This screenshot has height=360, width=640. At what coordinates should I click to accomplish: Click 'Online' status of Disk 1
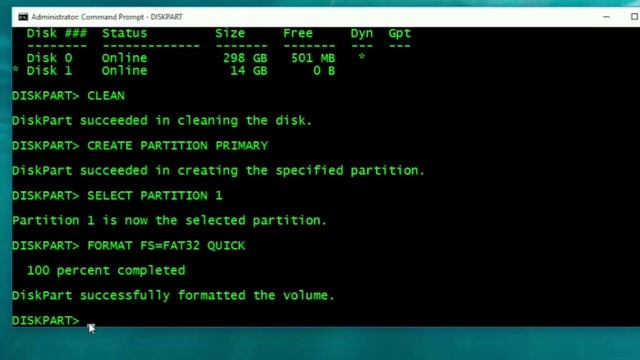coord(124,71)
